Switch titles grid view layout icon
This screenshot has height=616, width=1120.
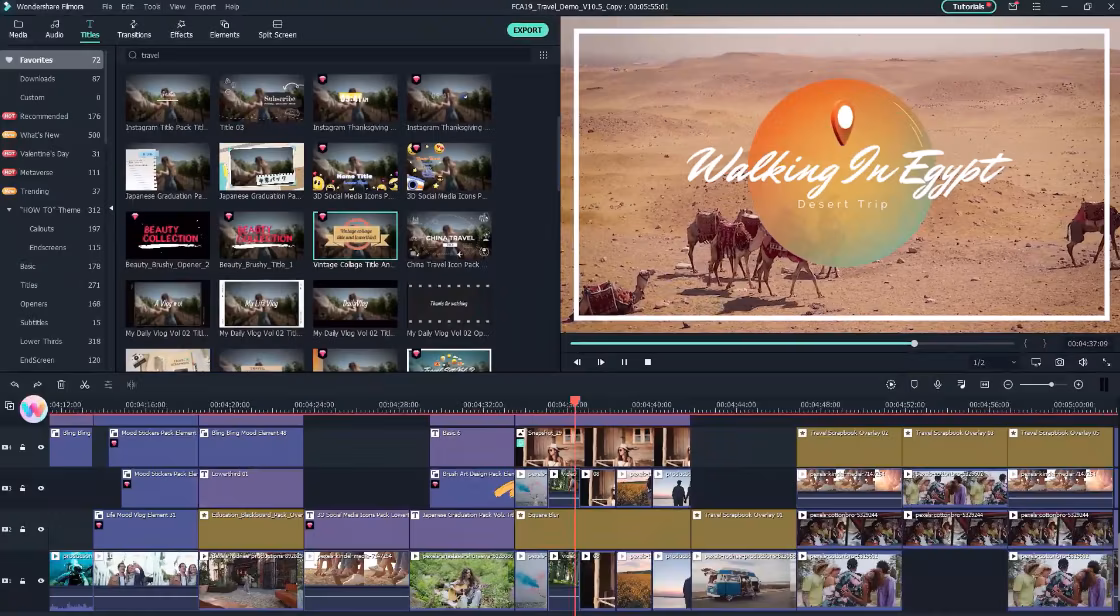(544, 55)
